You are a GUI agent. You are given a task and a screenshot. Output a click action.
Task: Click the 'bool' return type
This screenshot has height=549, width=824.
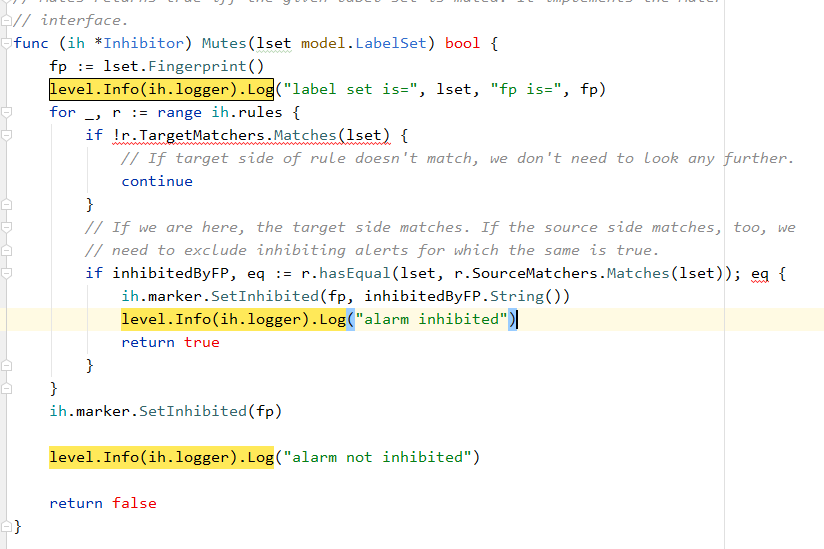point(462,43)
